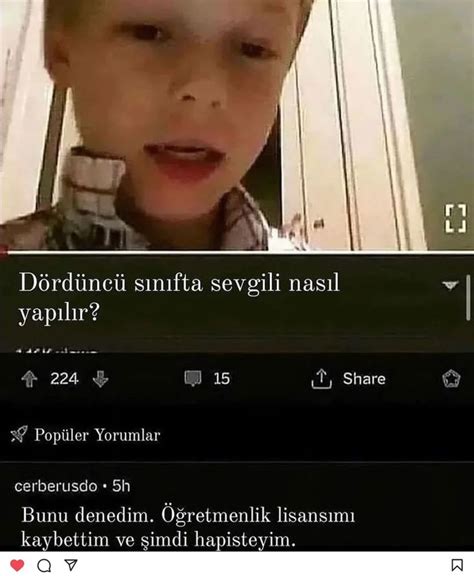474x576 pixels.
Task: Open cerberusdo's profile
Action: [x=56, y=486]
